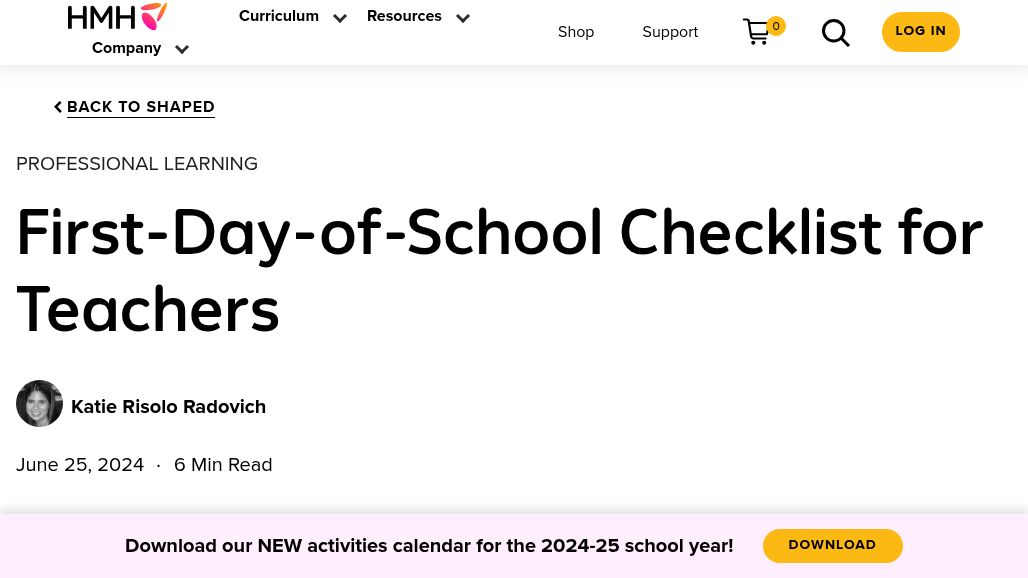1028x578 pixels.
Task: Click the activities calendar banner text
Action: 429,546
